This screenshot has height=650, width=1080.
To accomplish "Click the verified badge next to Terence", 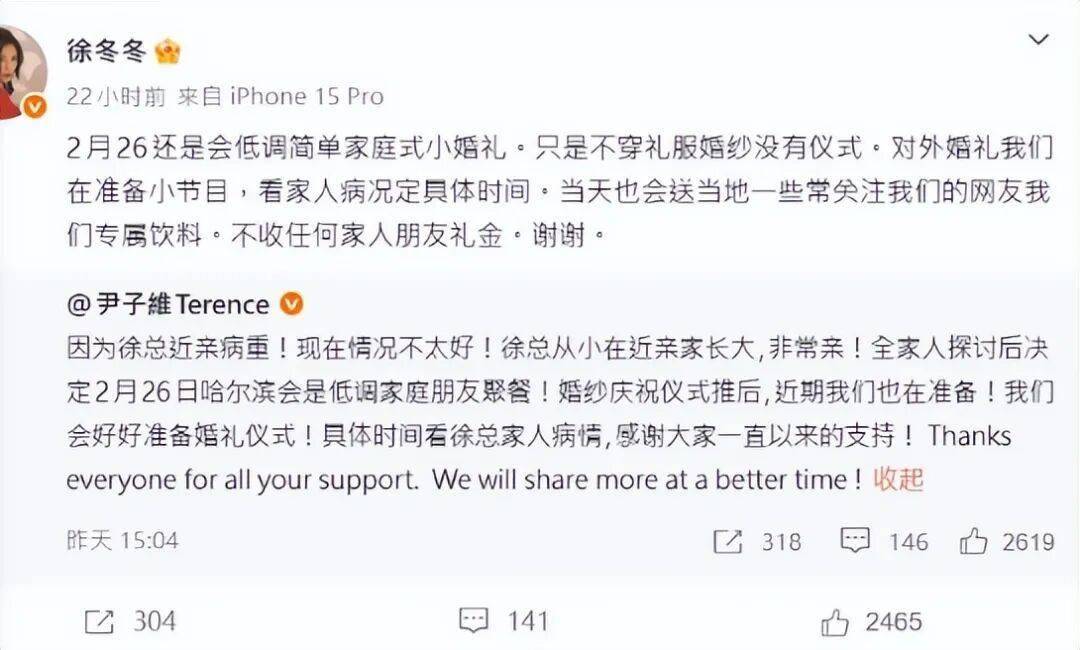I will (x=292, y=303).
